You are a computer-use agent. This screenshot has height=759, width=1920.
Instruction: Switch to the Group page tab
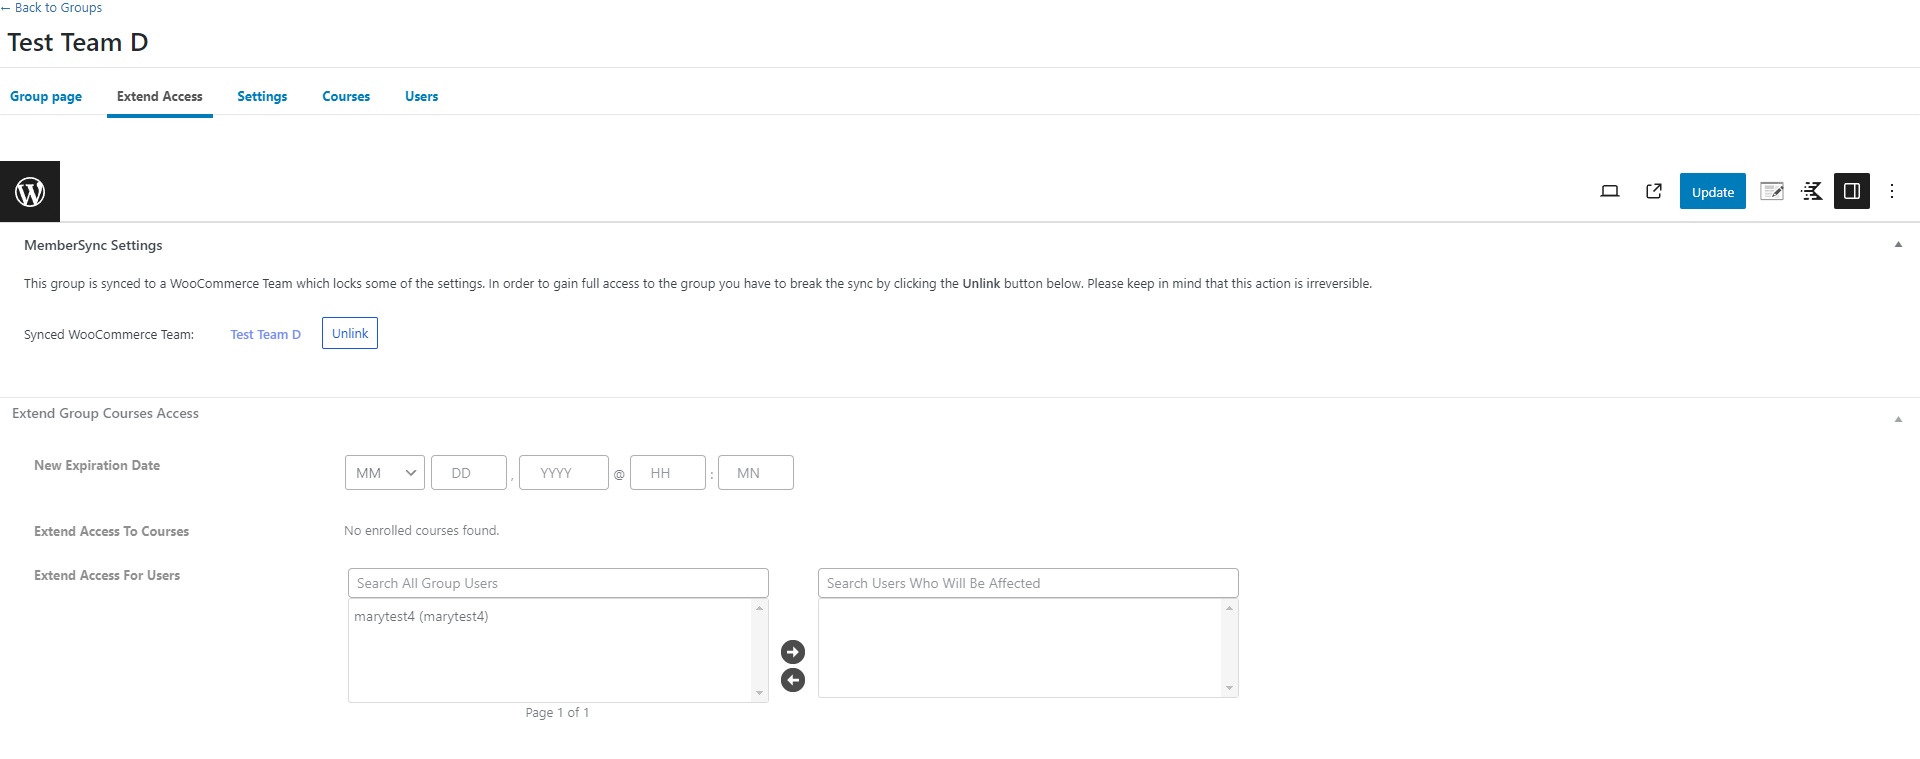(x=46, y=96)
